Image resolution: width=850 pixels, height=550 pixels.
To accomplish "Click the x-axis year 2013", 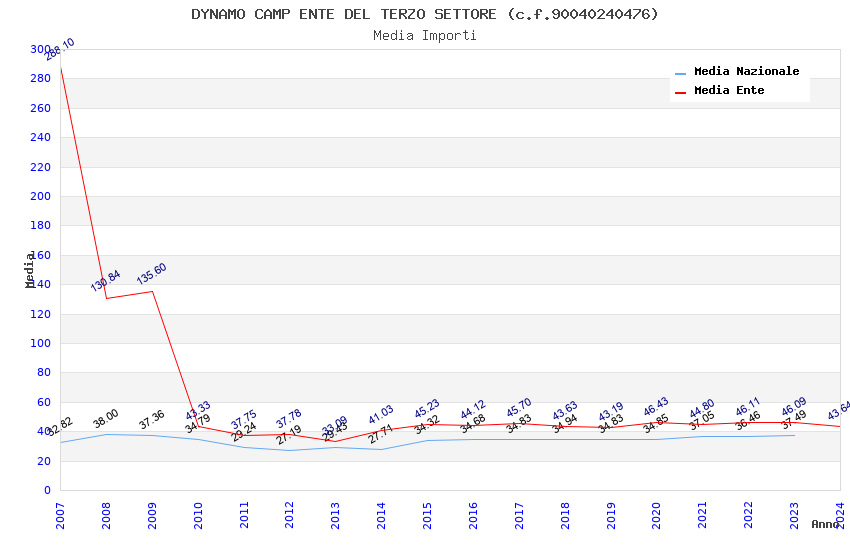I will [x=336, y=515].
